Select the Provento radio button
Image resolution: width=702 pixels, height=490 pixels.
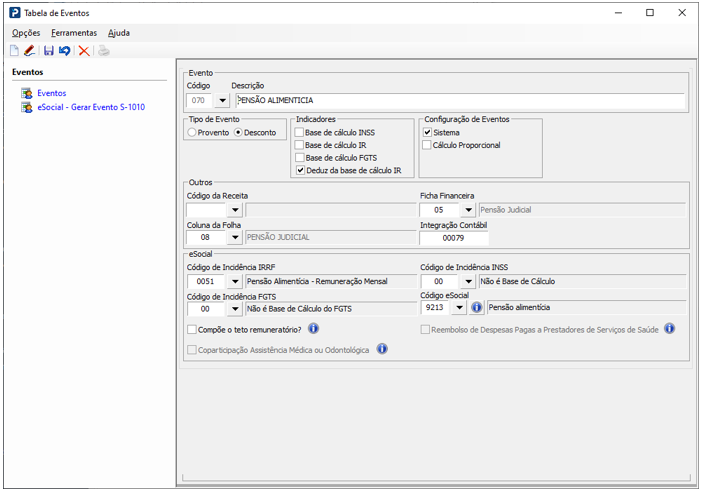point(192,133)
